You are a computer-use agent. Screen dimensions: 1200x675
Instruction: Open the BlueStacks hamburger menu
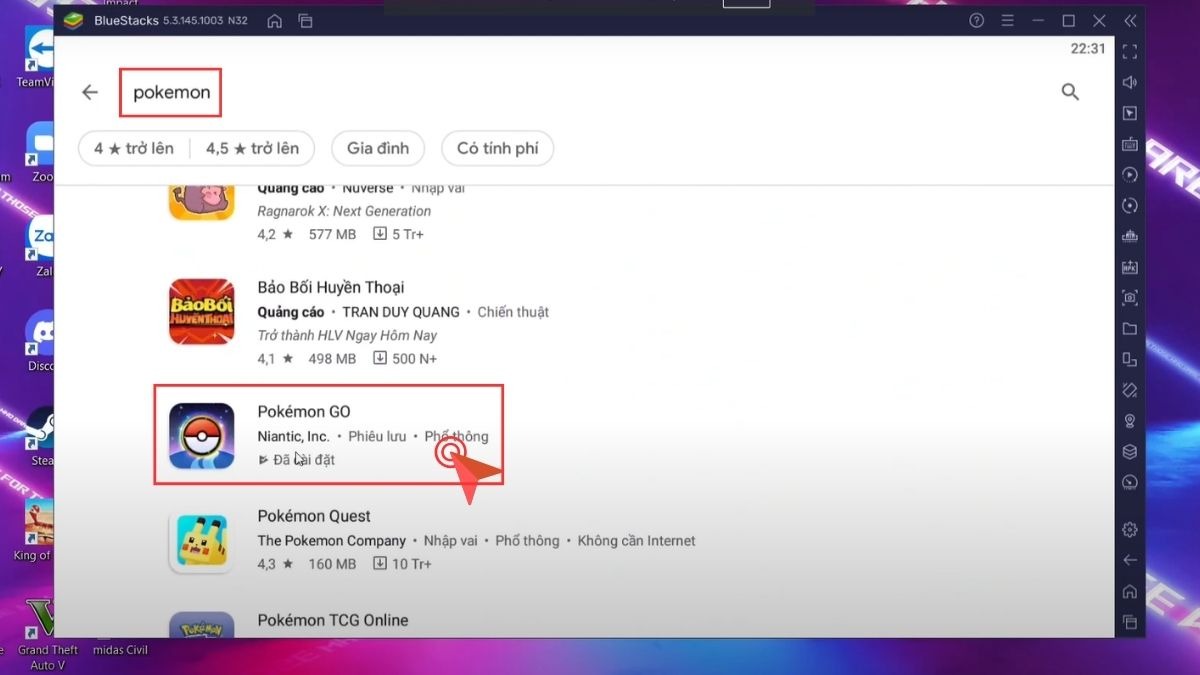1008,20
